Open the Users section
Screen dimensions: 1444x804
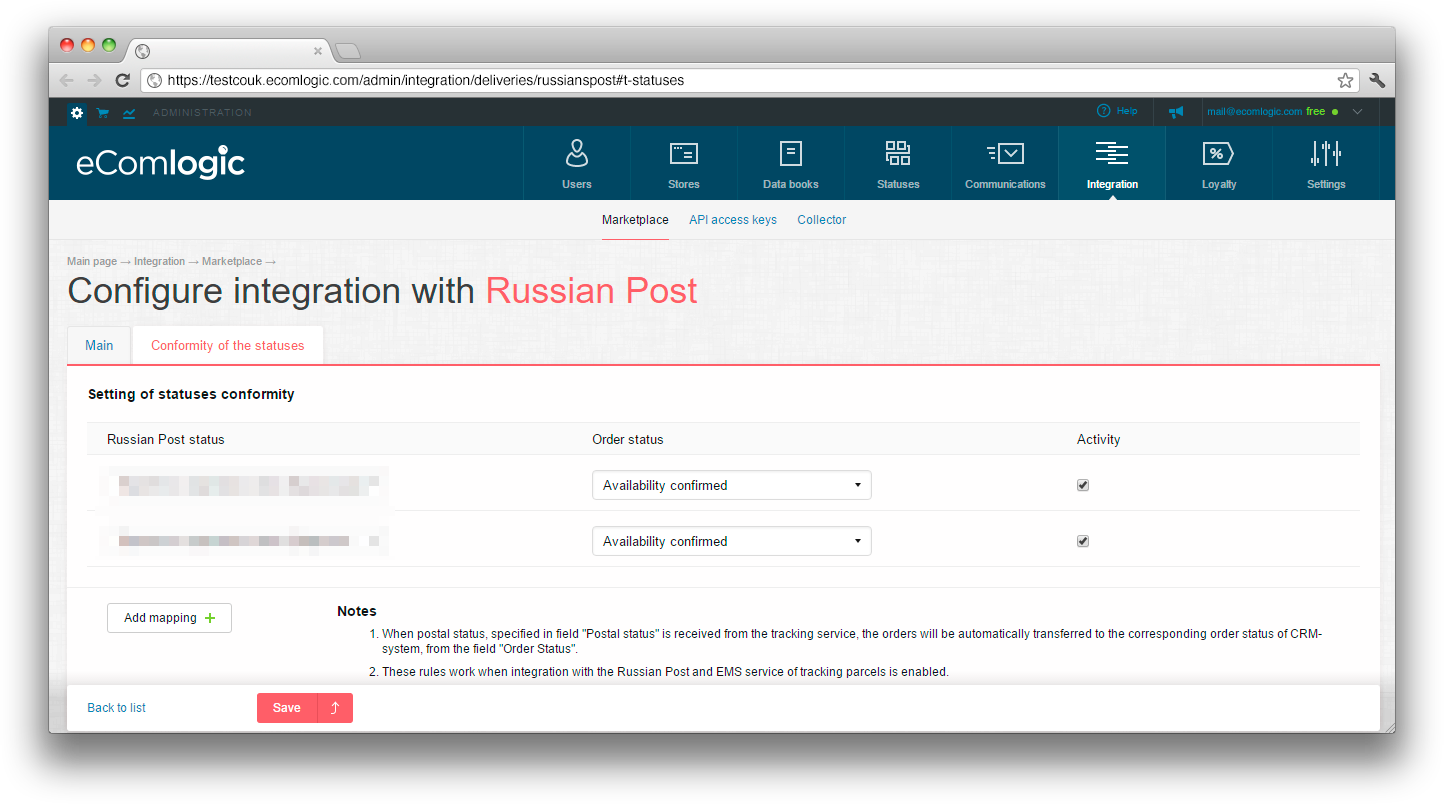[577, 163]
